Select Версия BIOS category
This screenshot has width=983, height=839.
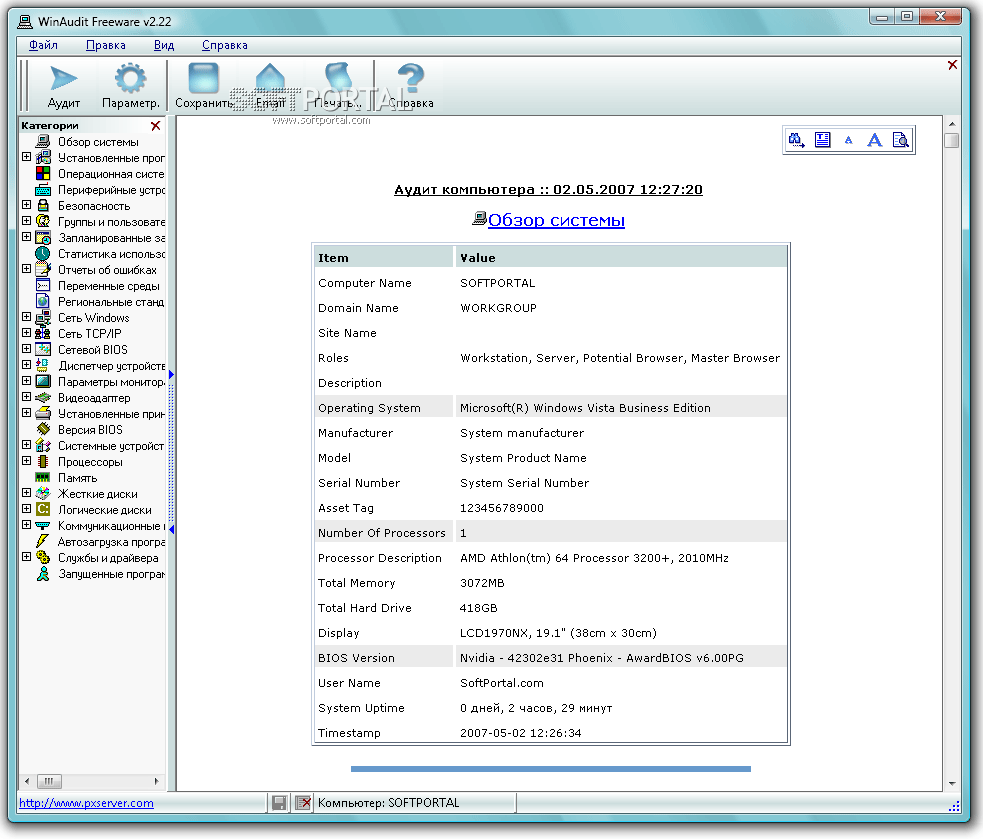pyautogui.click(x=90, y=430)
